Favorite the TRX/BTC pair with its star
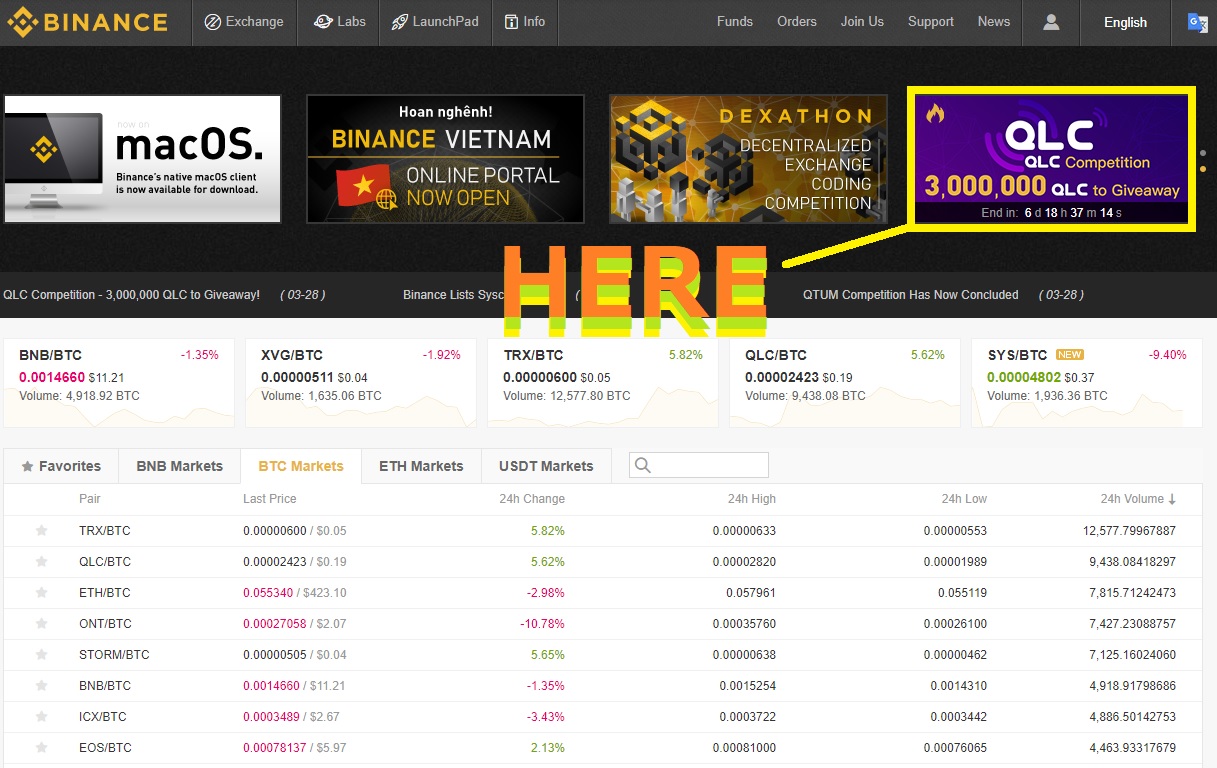 (42, 531)
